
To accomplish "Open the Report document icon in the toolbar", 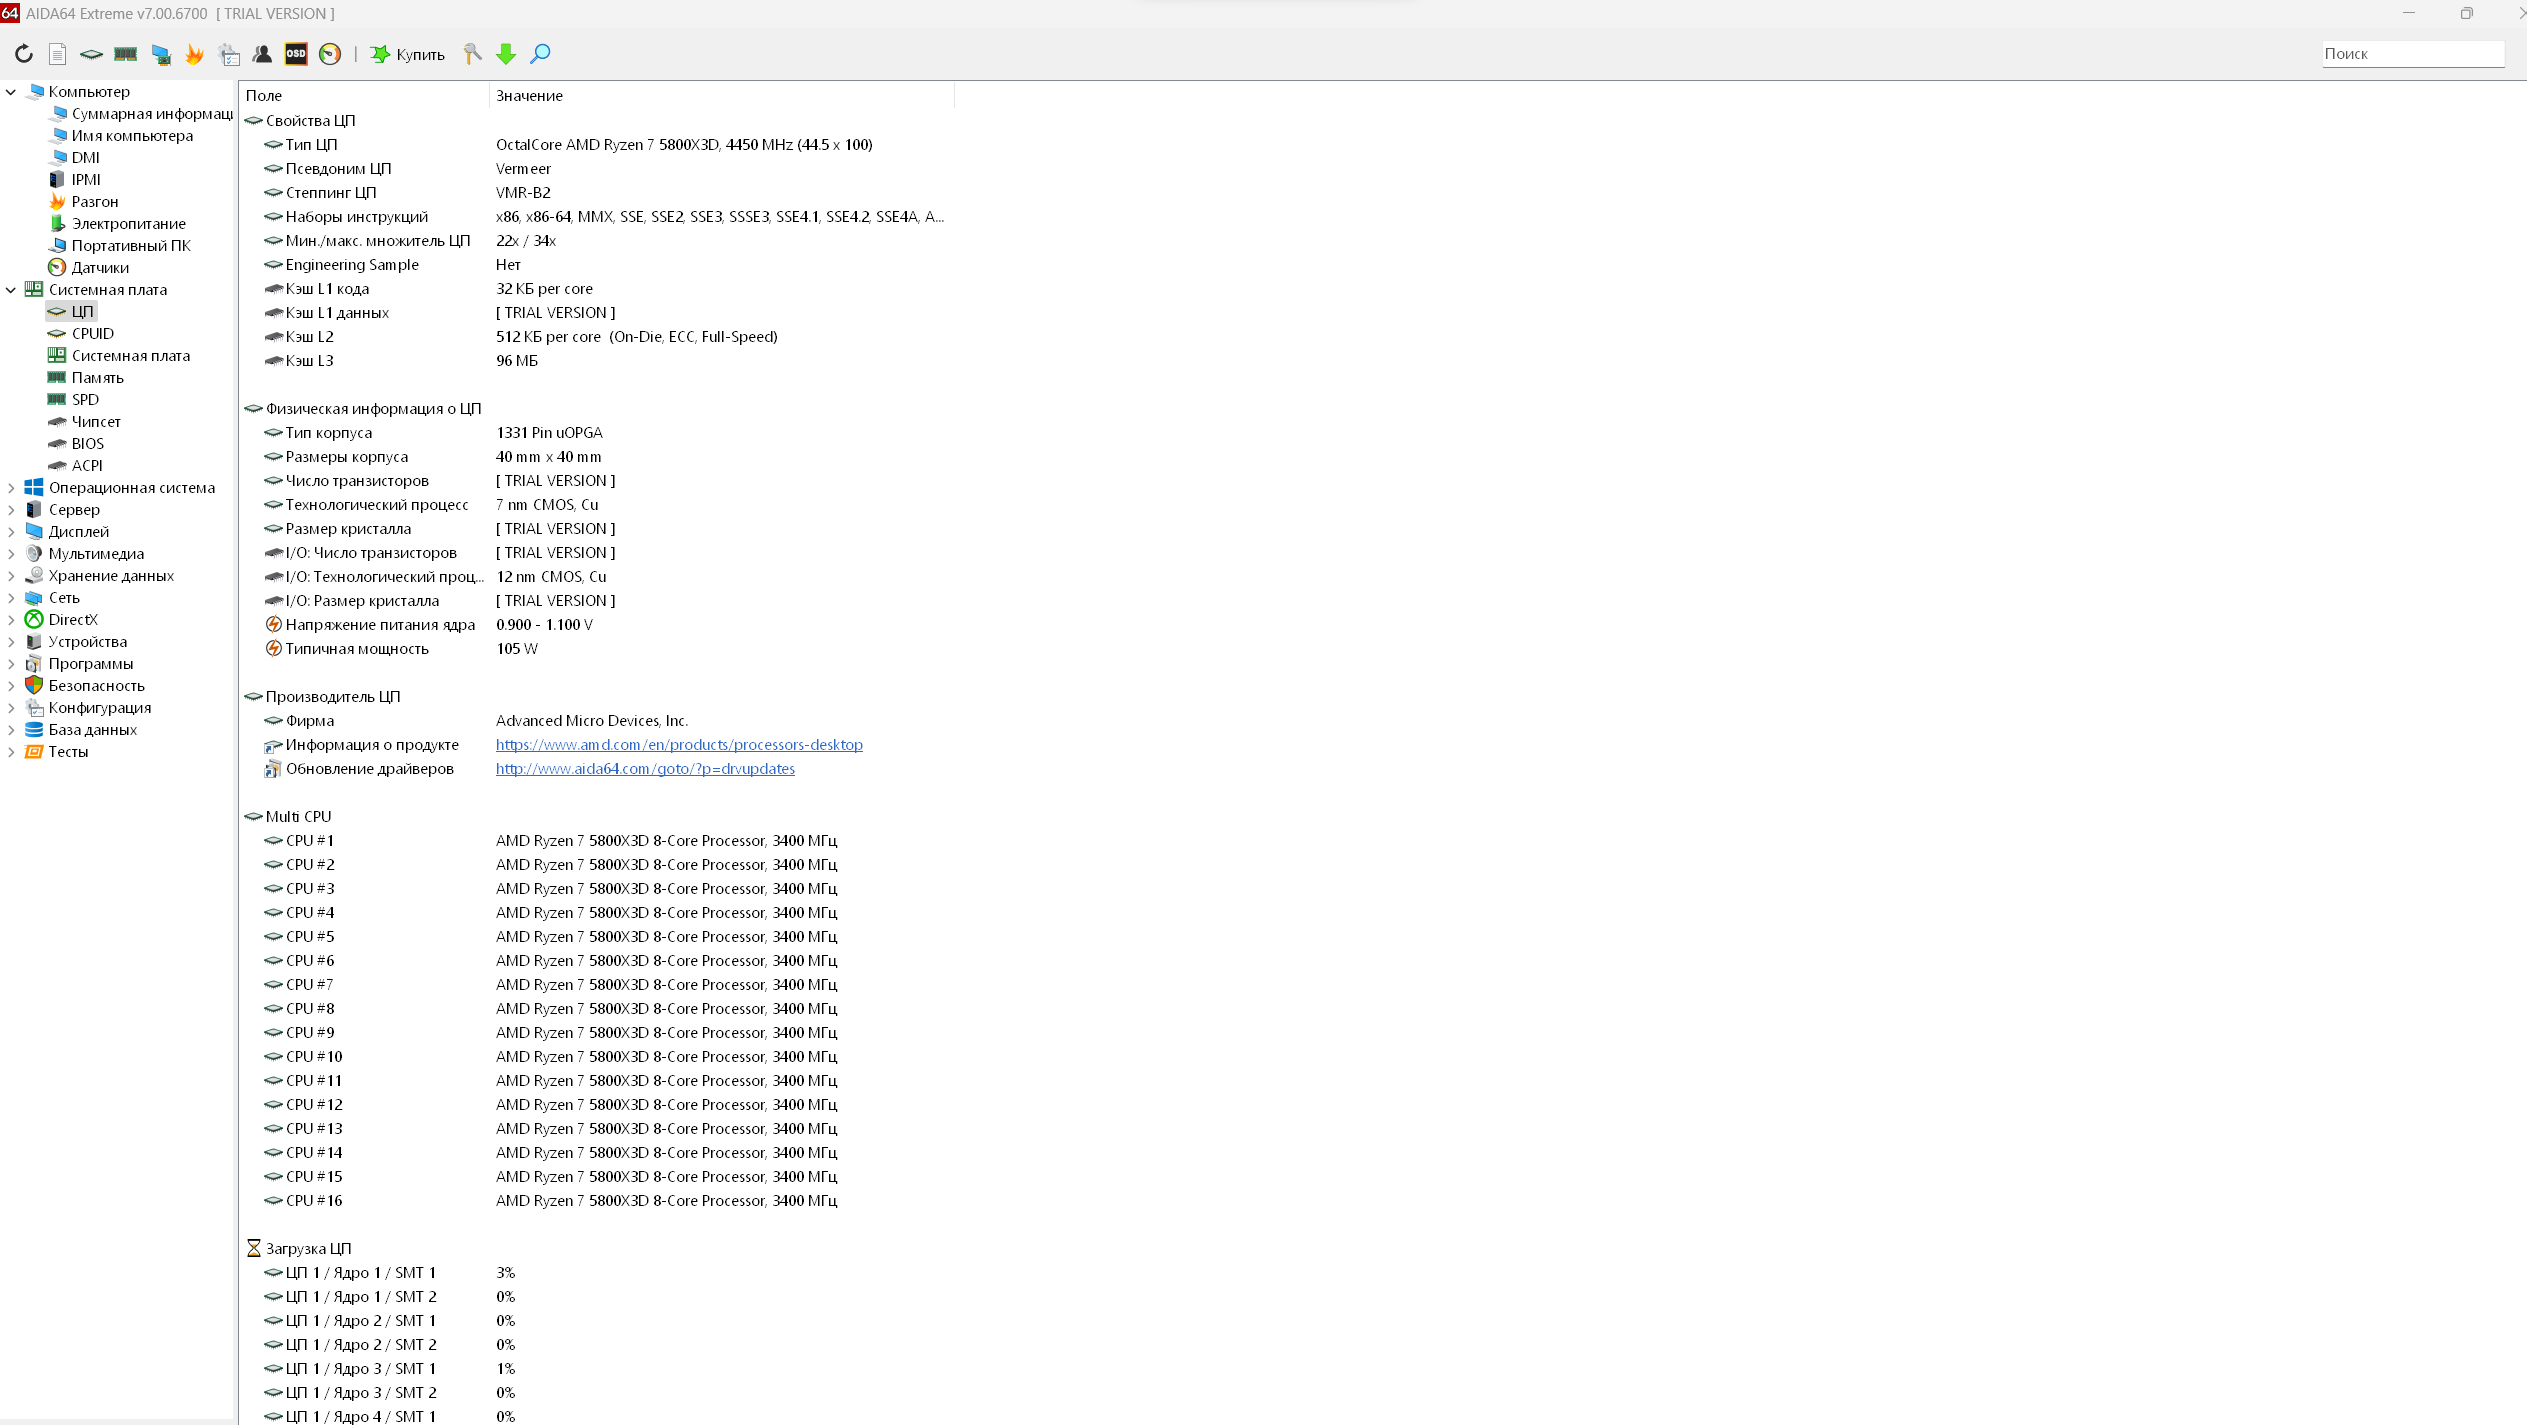I will click(58, 54).
